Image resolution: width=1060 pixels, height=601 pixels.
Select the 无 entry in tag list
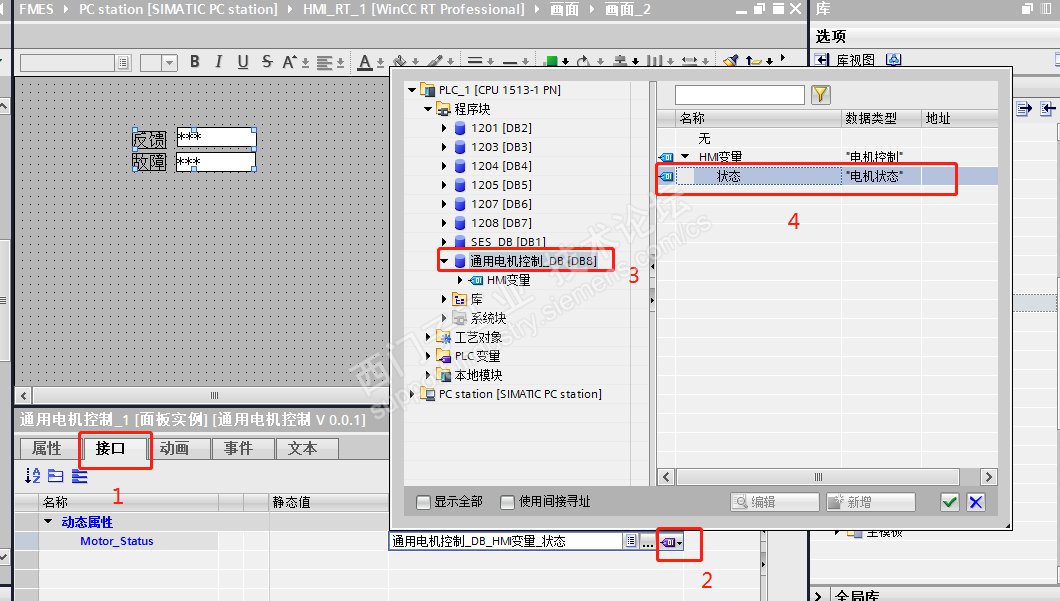point(704,139)
